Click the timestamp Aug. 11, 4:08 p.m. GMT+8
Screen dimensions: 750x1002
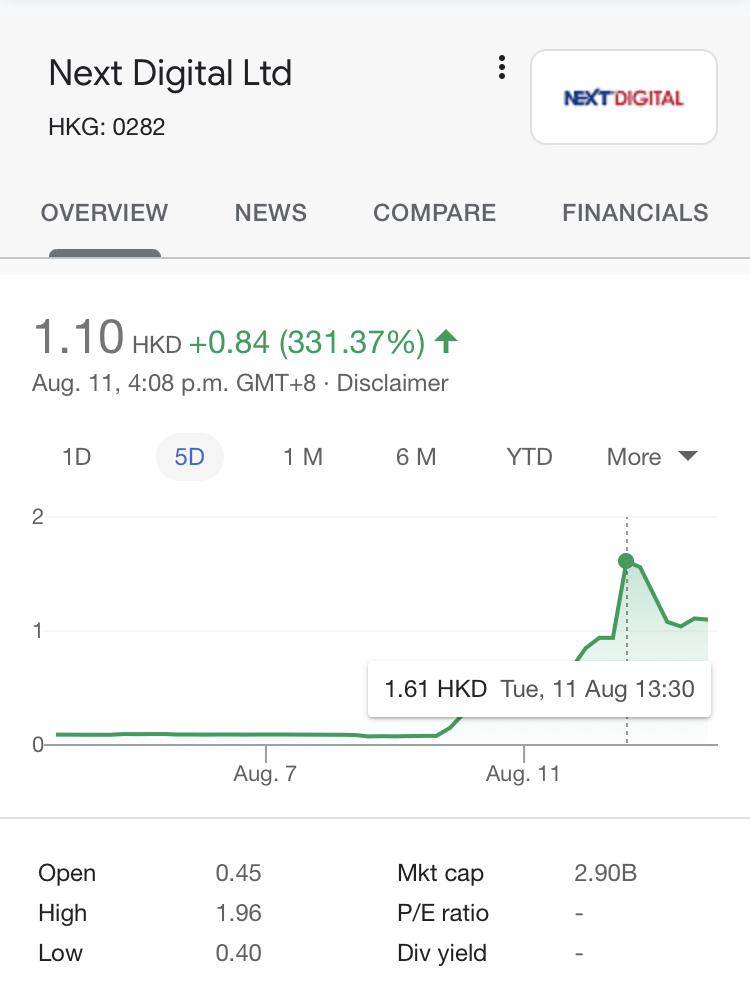[x=174, y=383]
